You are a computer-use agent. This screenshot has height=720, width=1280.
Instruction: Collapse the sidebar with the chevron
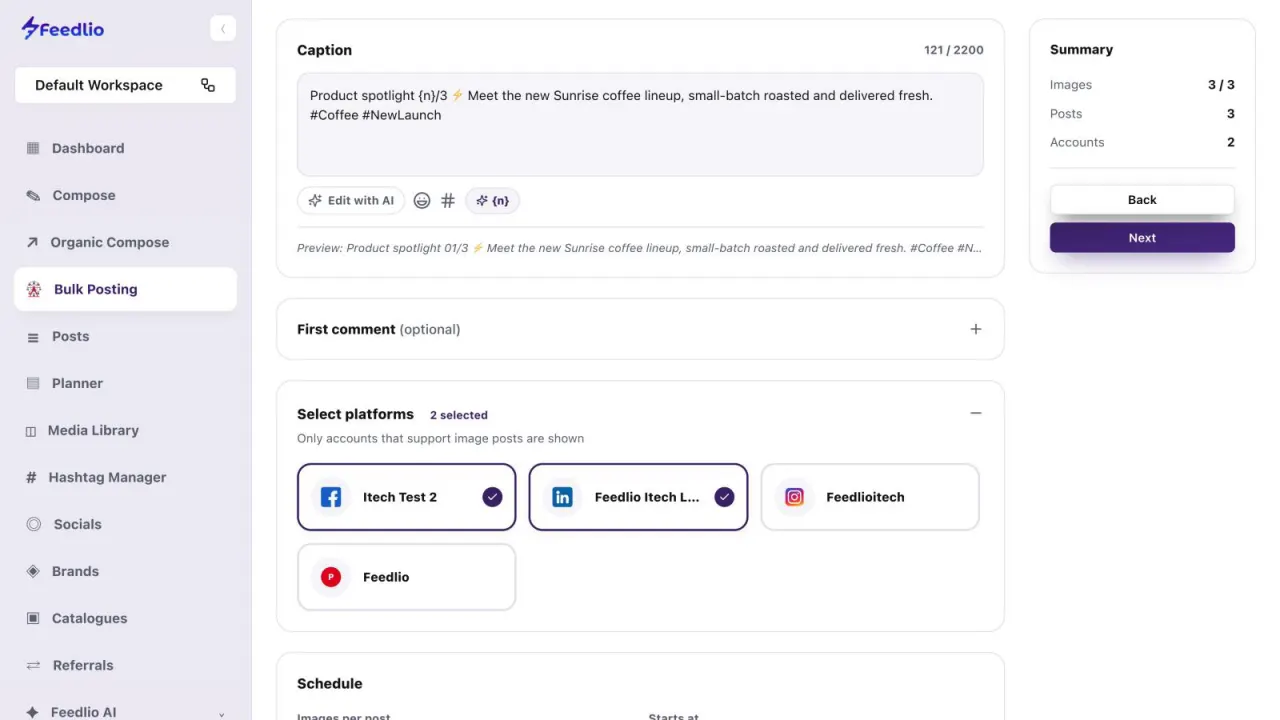tap(223, 28)
